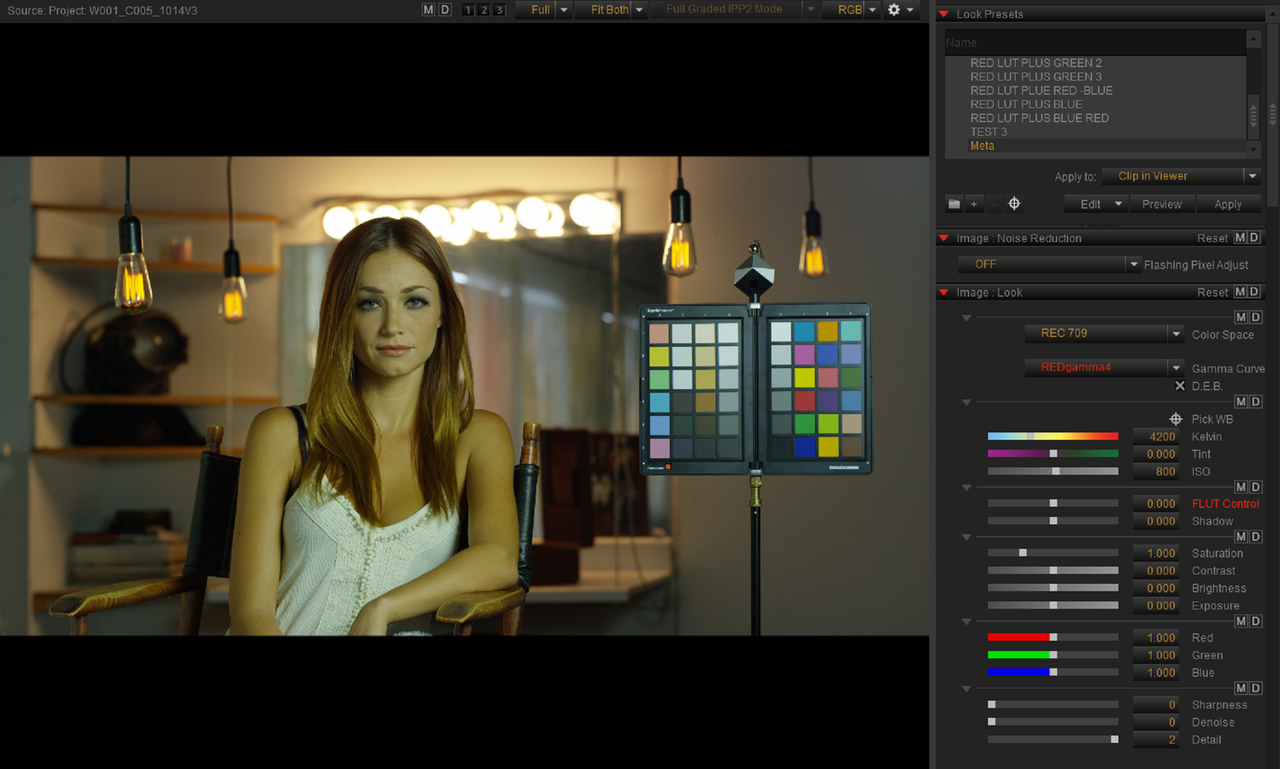Open the viewer settings gear menu
Image resolution: width=1280 pixels, height=769 pixels.
pos(898,10)
